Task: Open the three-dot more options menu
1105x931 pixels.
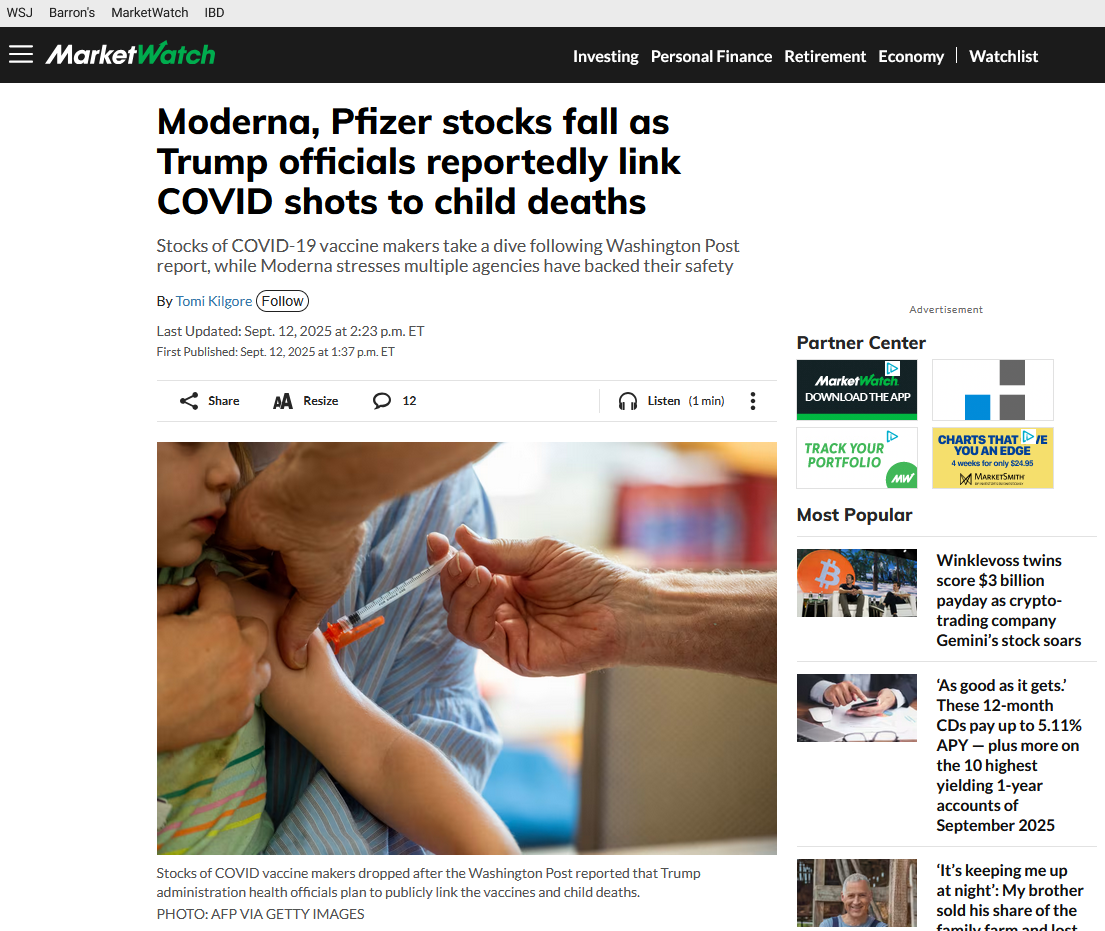Action: click(753, 401)
